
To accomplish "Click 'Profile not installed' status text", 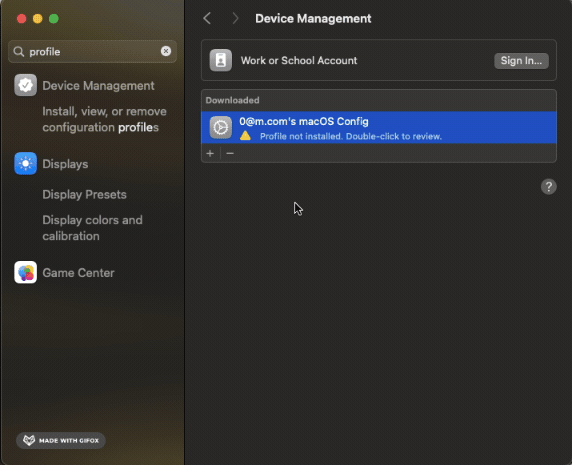I will click(351, 136).
